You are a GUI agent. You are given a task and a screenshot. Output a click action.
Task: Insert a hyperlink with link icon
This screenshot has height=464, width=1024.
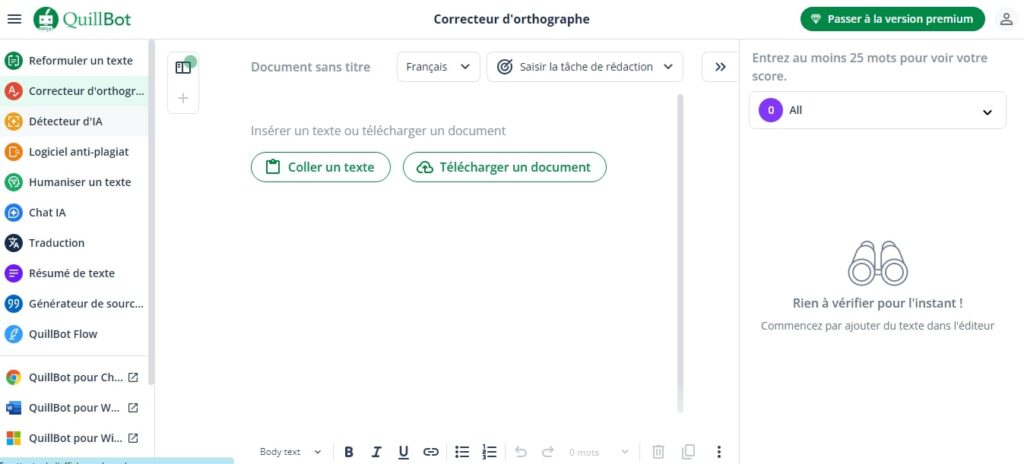click(430, 452)
